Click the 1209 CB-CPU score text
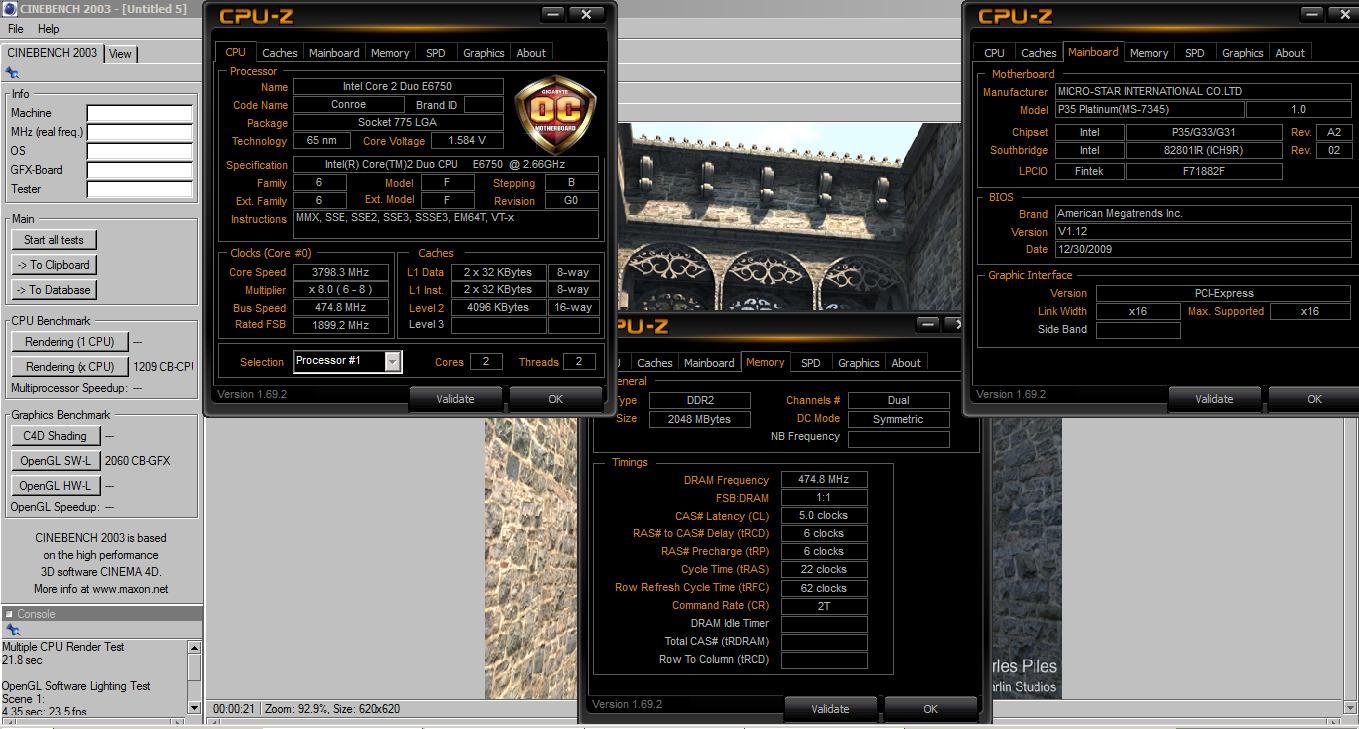 tap(163, 367)
